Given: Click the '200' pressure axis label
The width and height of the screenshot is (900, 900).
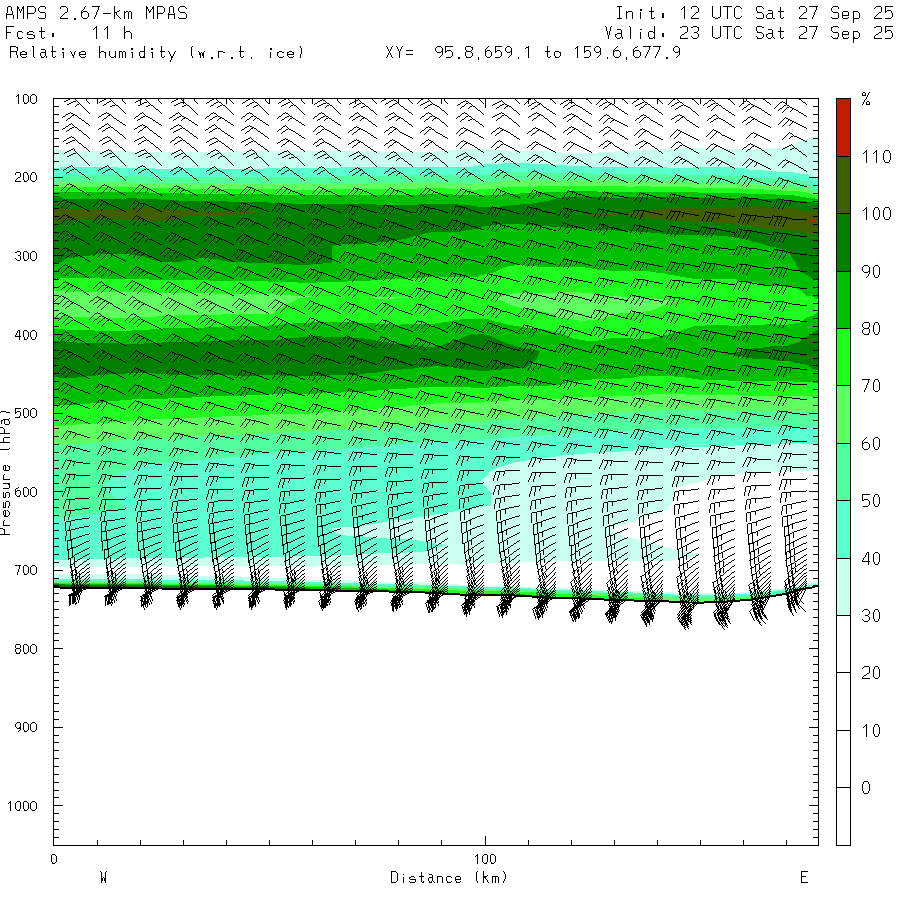Looking at the screenshot, I should coord(26,177).
